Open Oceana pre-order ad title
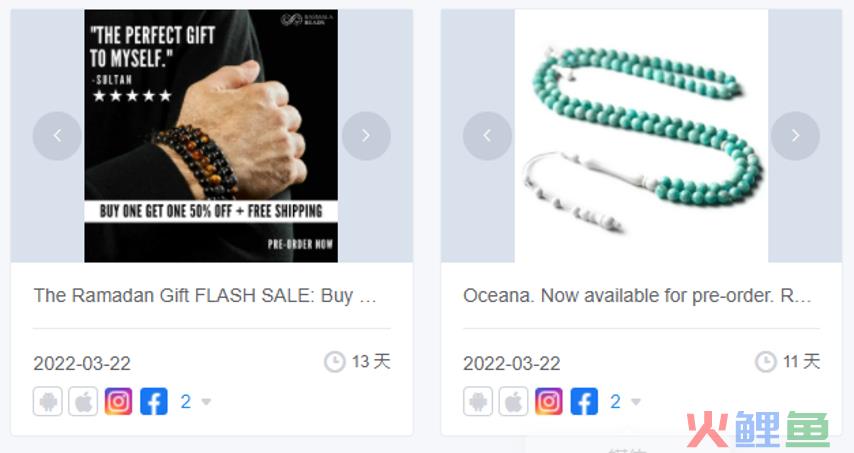 [x=637, y=296]
